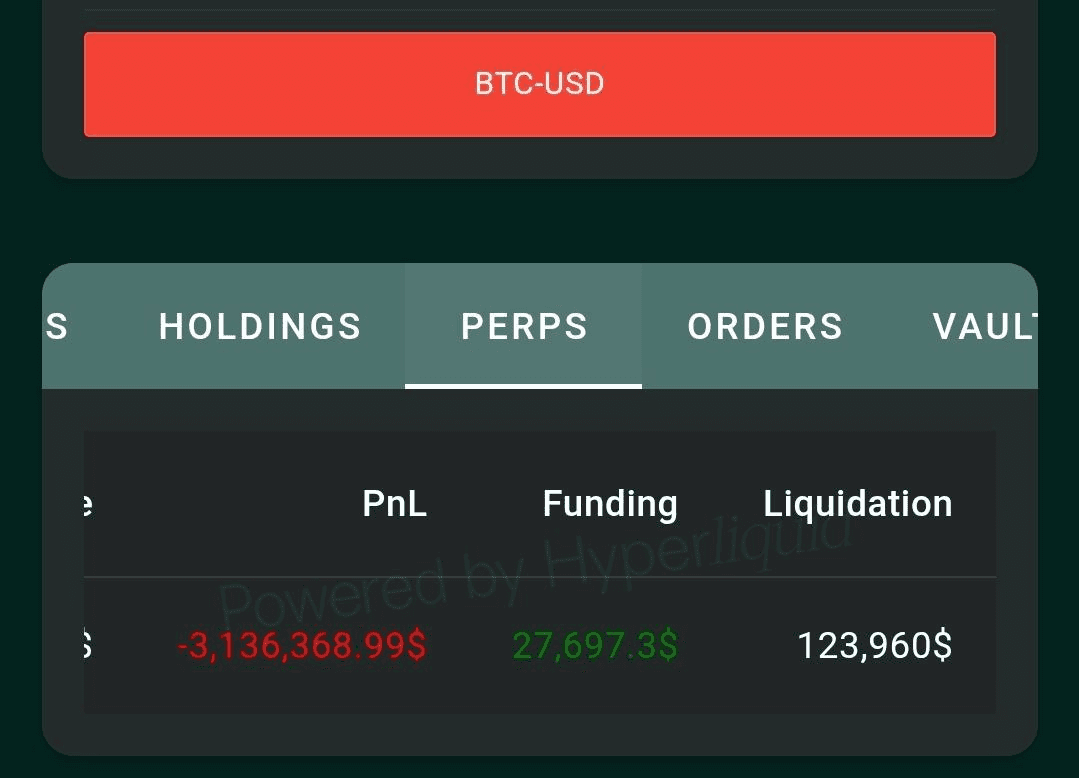Viewport: 1079px width, 778px height.
Task: Click the 123,960$ liquidation price
Action: 874,646
